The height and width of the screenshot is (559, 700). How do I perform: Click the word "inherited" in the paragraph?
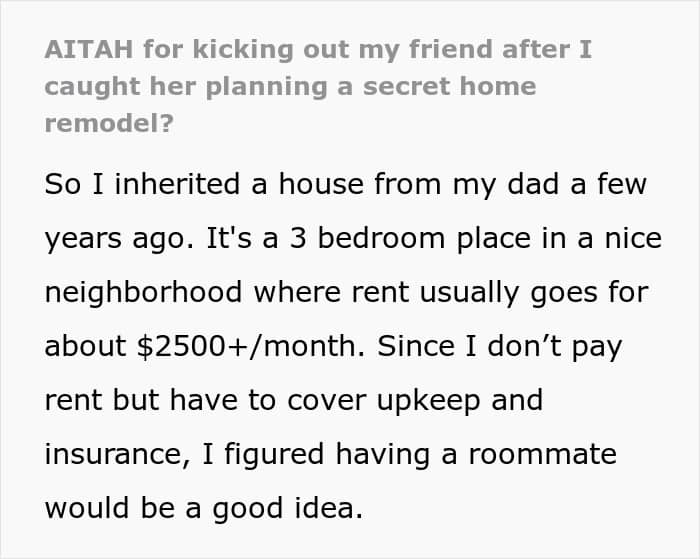click(x=178, y=184)
